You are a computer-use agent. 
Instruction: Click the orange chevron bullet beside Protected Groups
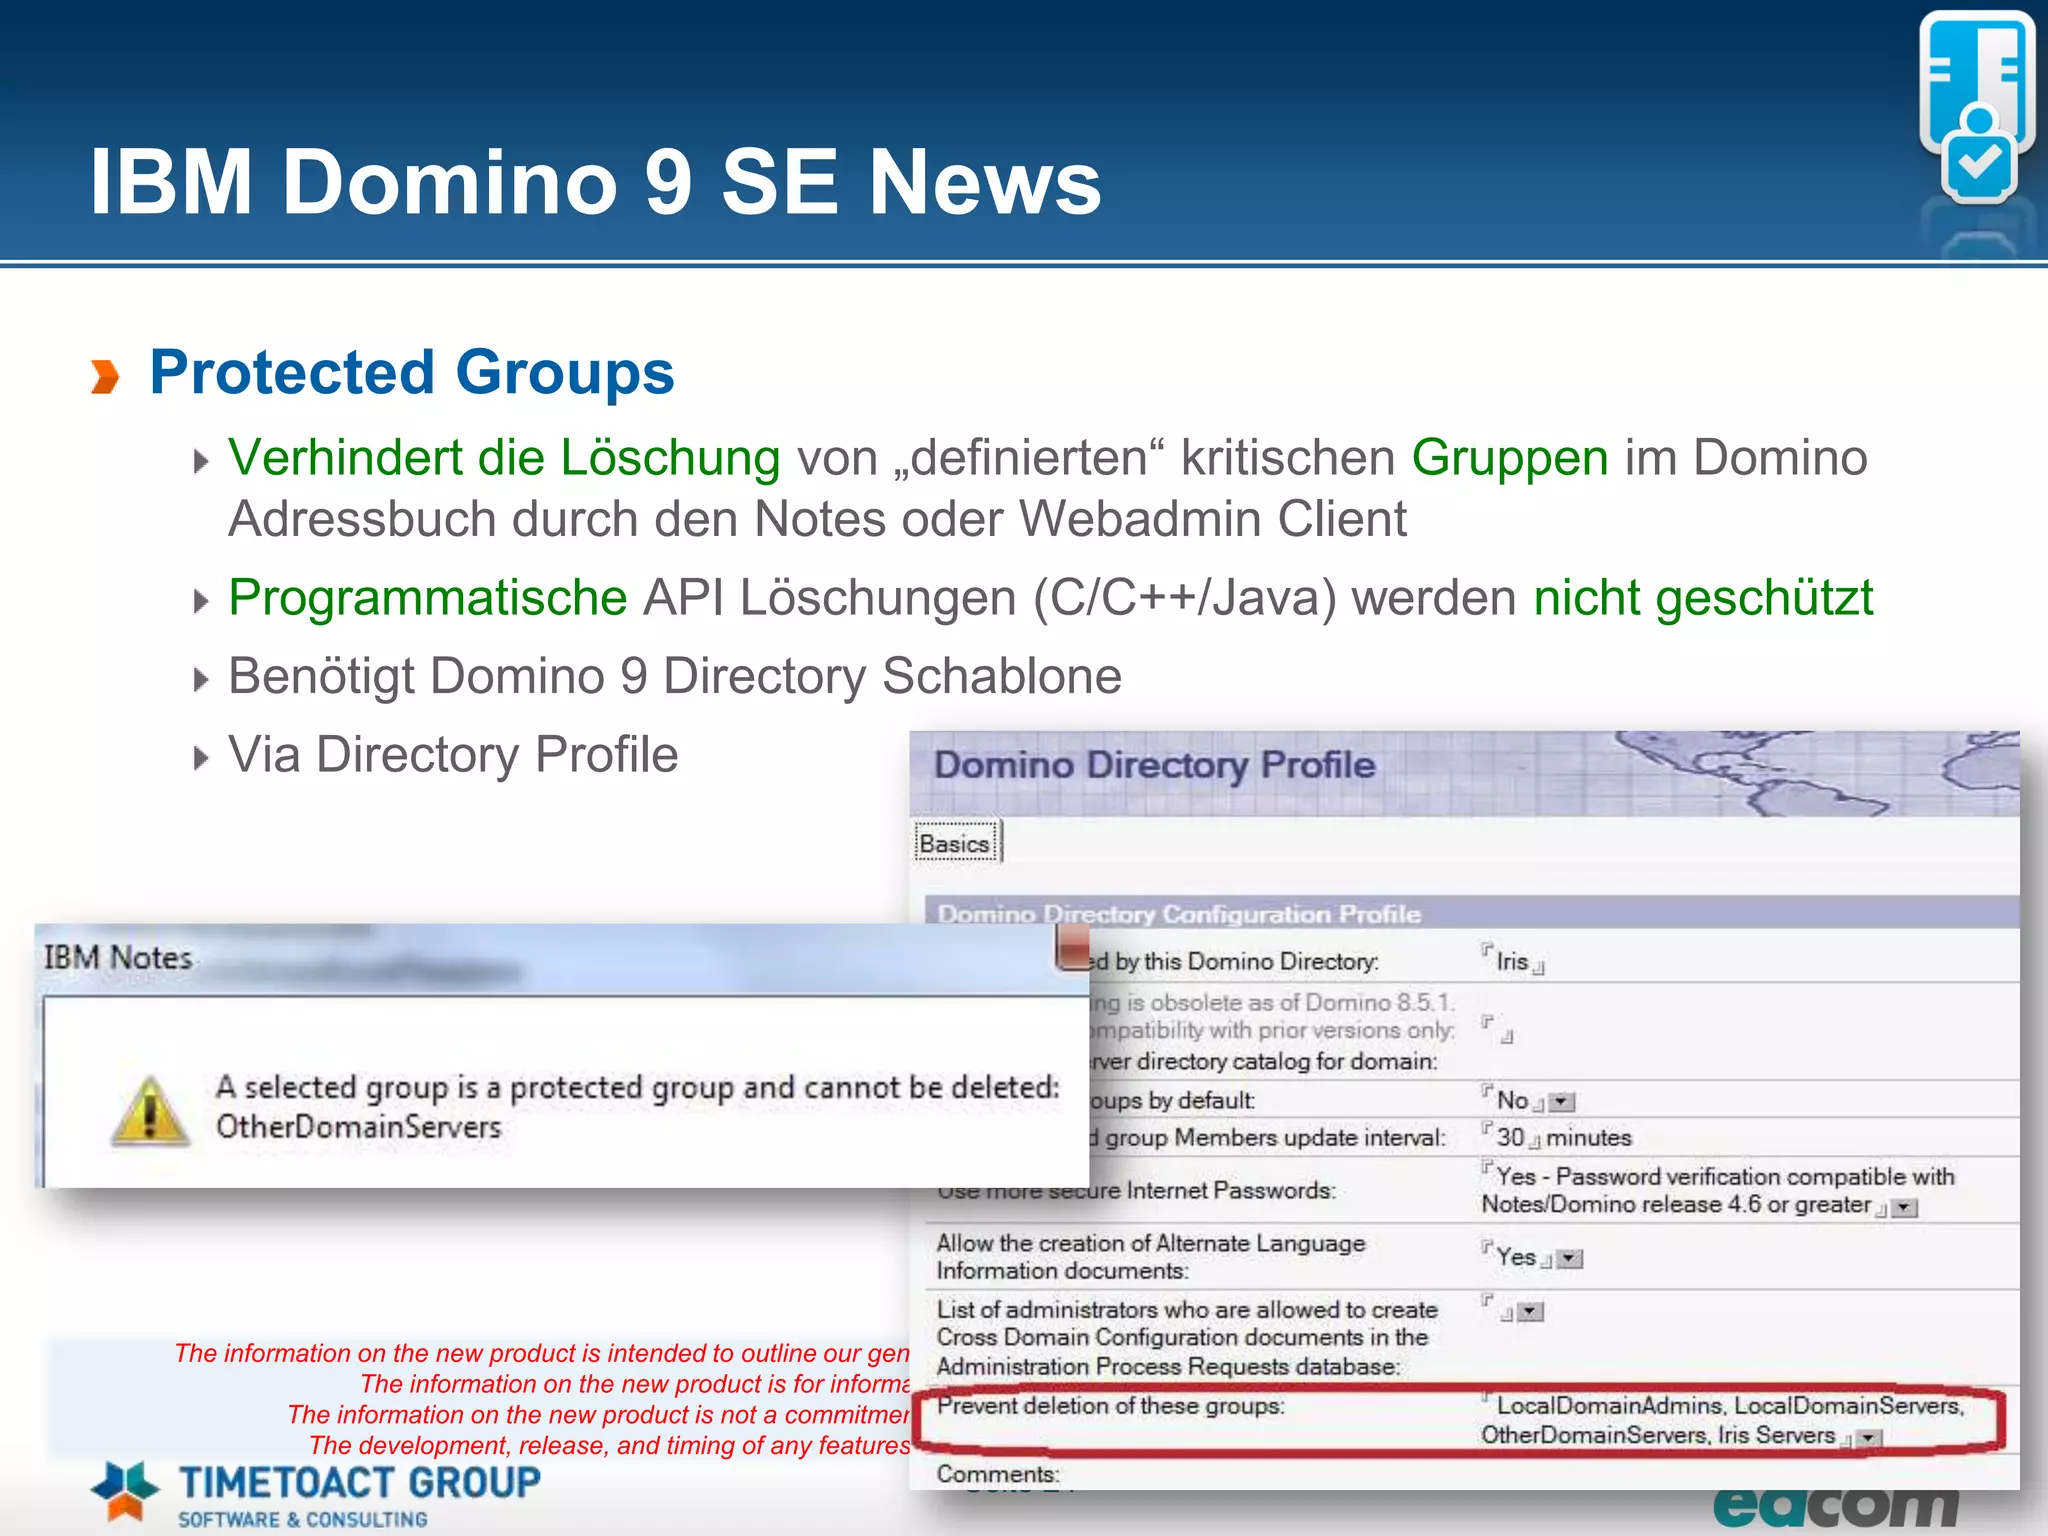[105, 377]
